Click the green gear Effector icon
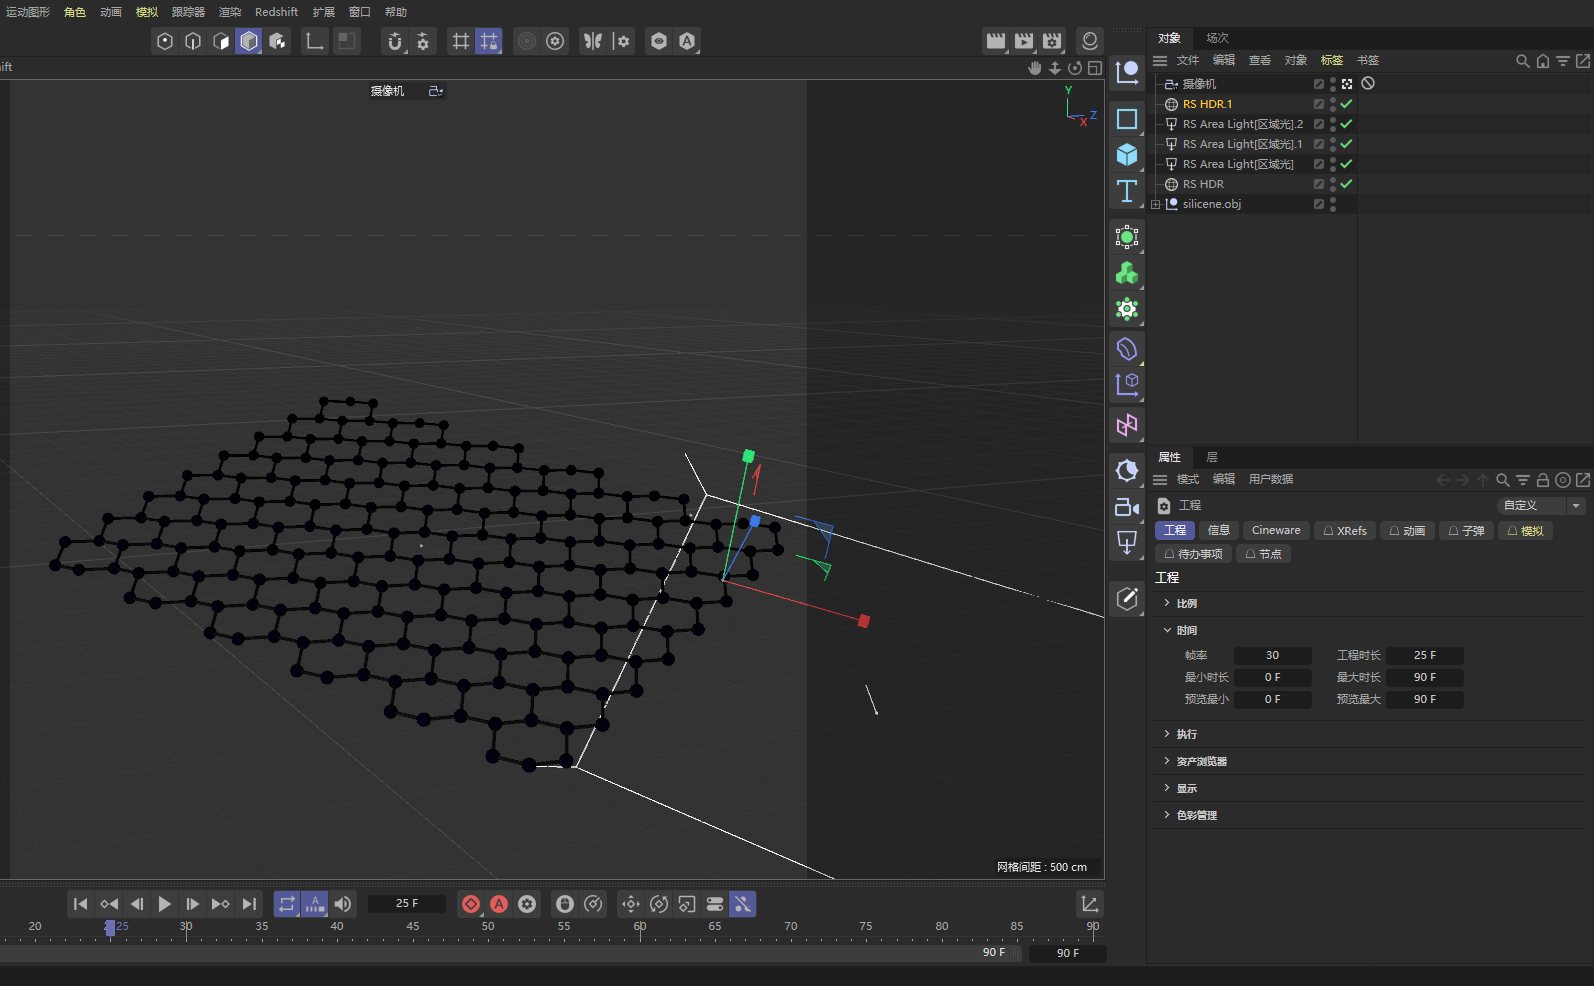This screenshot has height=986, width=1594. [1127, 309]
